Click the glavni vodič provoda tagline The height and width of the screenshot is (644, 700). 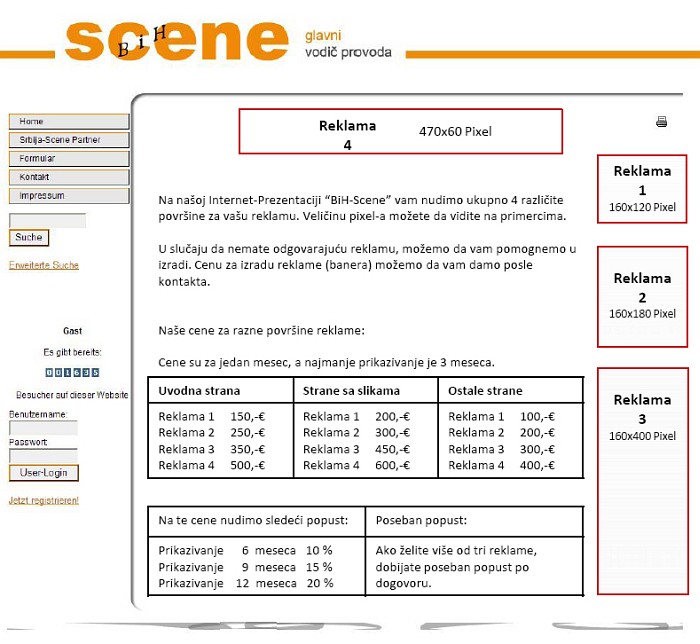click(x=348, y=44)
